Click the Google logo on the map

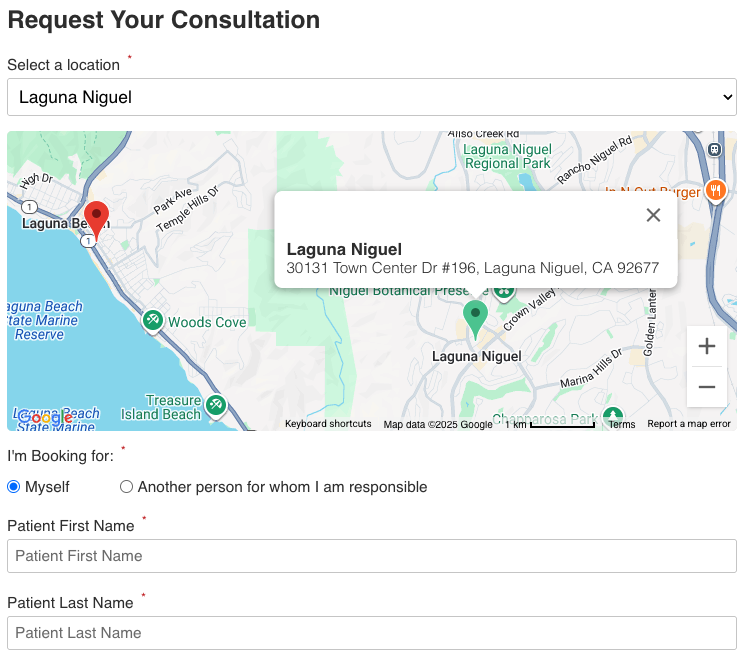[x=45, y=418]
